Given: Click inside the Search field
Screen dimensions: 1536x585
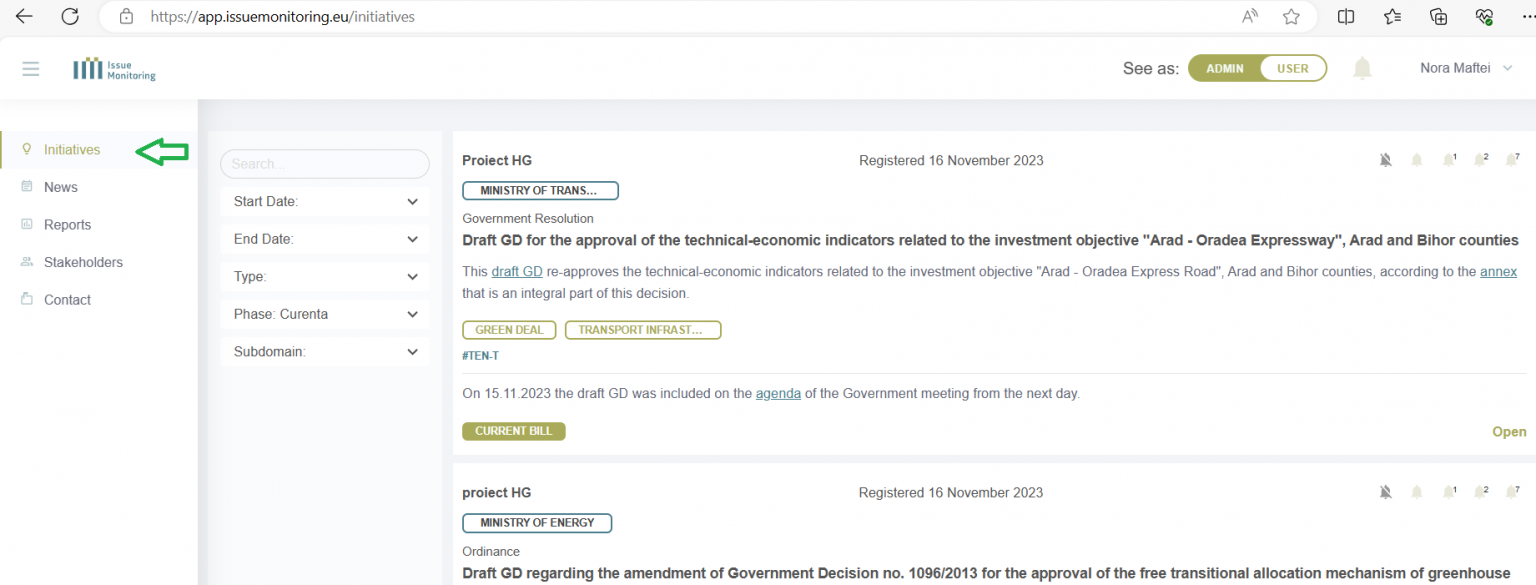Looking at the screenshot, I should tap(324, 163).
